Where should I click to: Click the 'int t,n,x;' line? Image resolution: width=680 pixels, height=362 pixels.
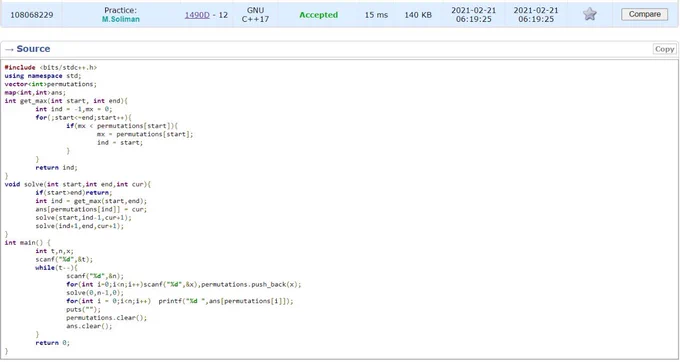coord(55,251)
